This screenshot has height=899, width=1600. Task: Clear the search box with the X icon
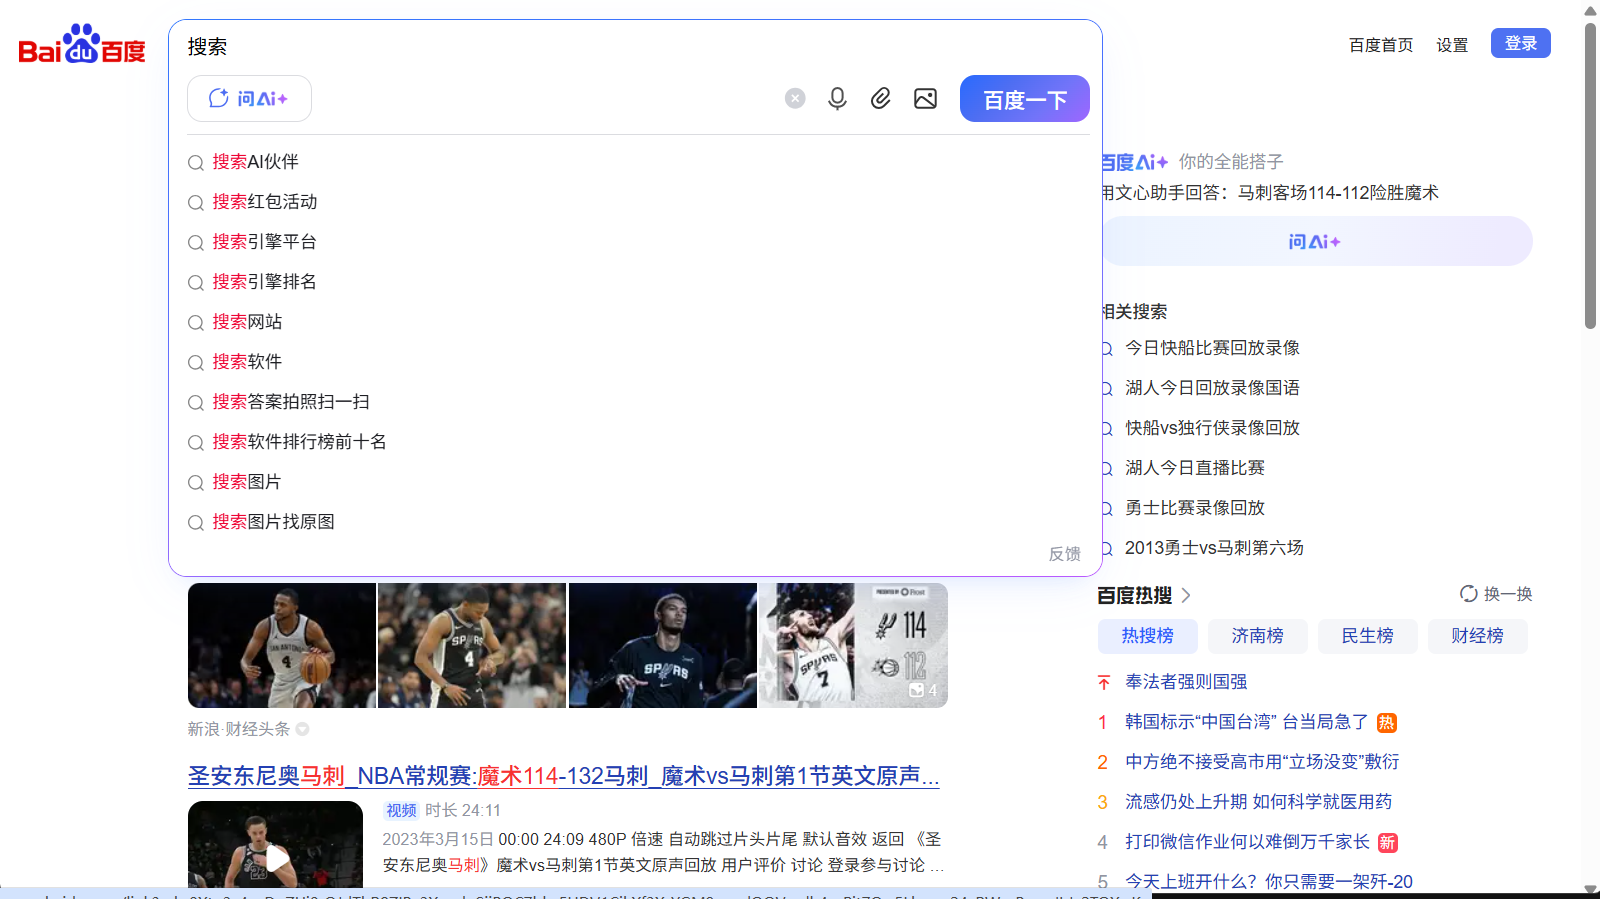pos(795,98)
